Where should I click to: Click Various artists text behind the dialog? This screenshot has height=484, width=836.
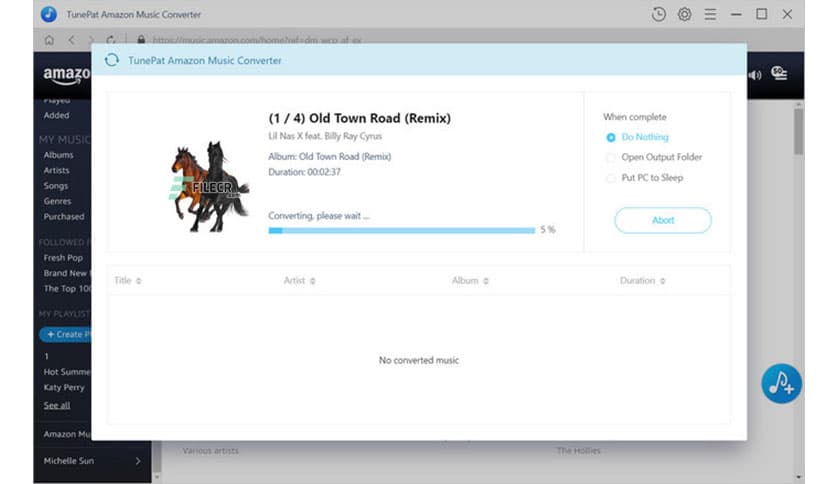pos(211,451)
